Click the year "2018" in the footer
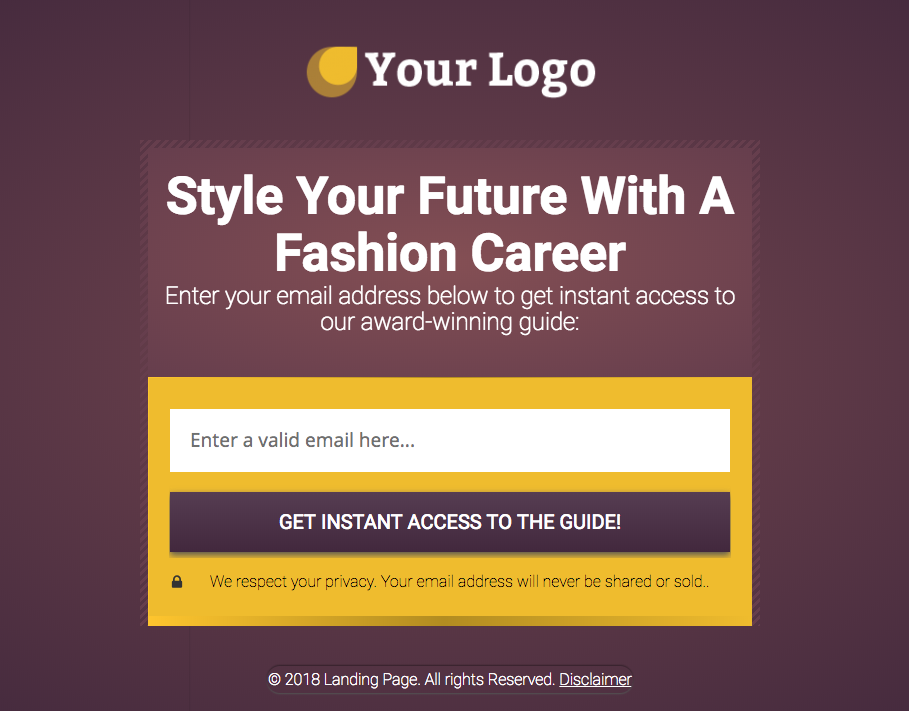Image resolution: width=909 pixels, height=711 pixels. tap(302, 680)
